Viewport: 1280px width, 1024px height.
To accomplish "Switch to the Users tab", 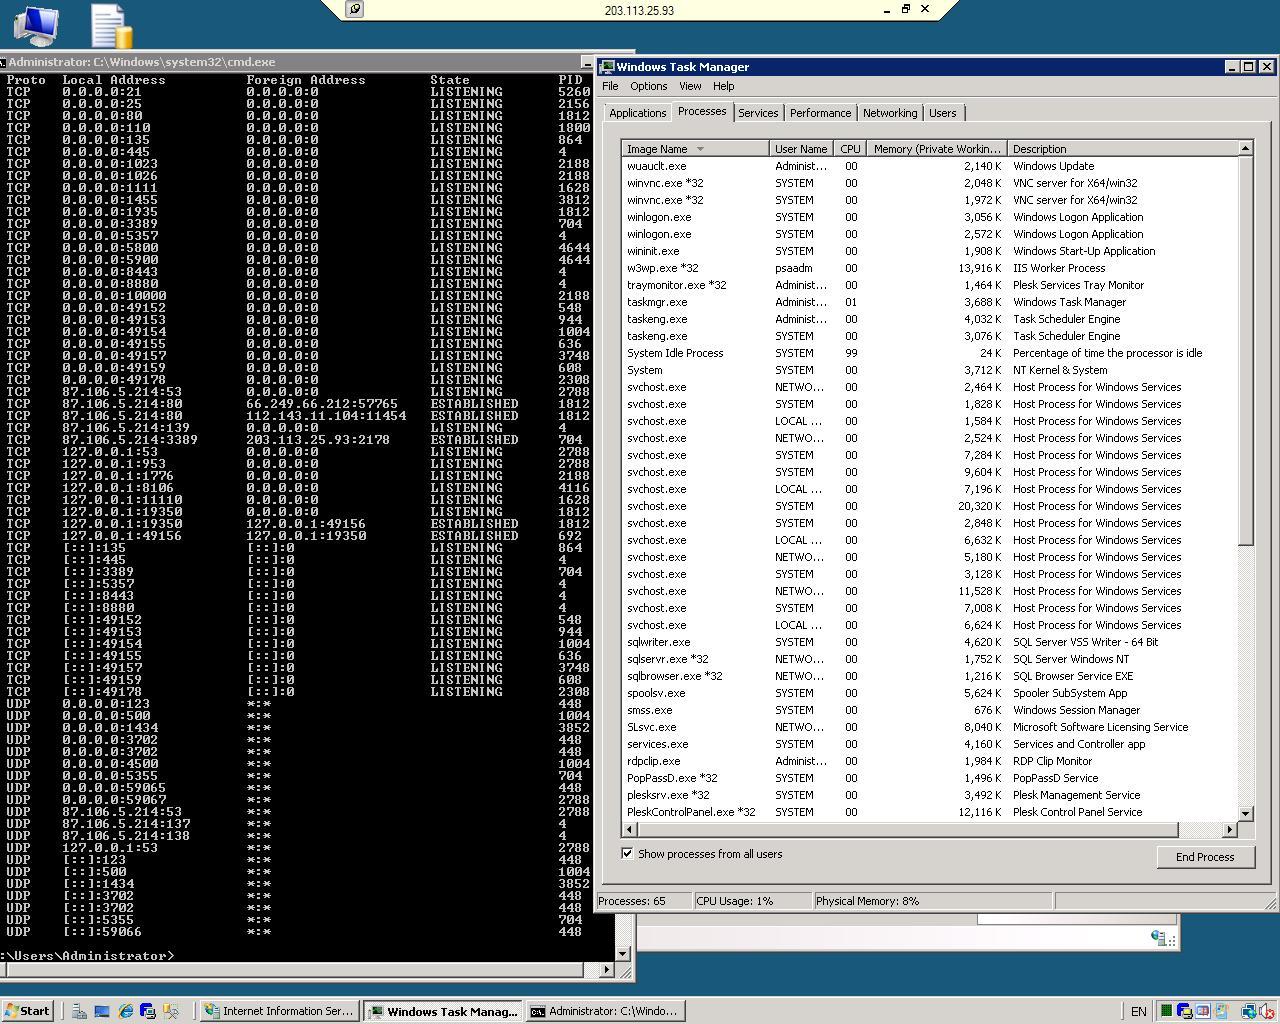I will (x=942, y=113).
